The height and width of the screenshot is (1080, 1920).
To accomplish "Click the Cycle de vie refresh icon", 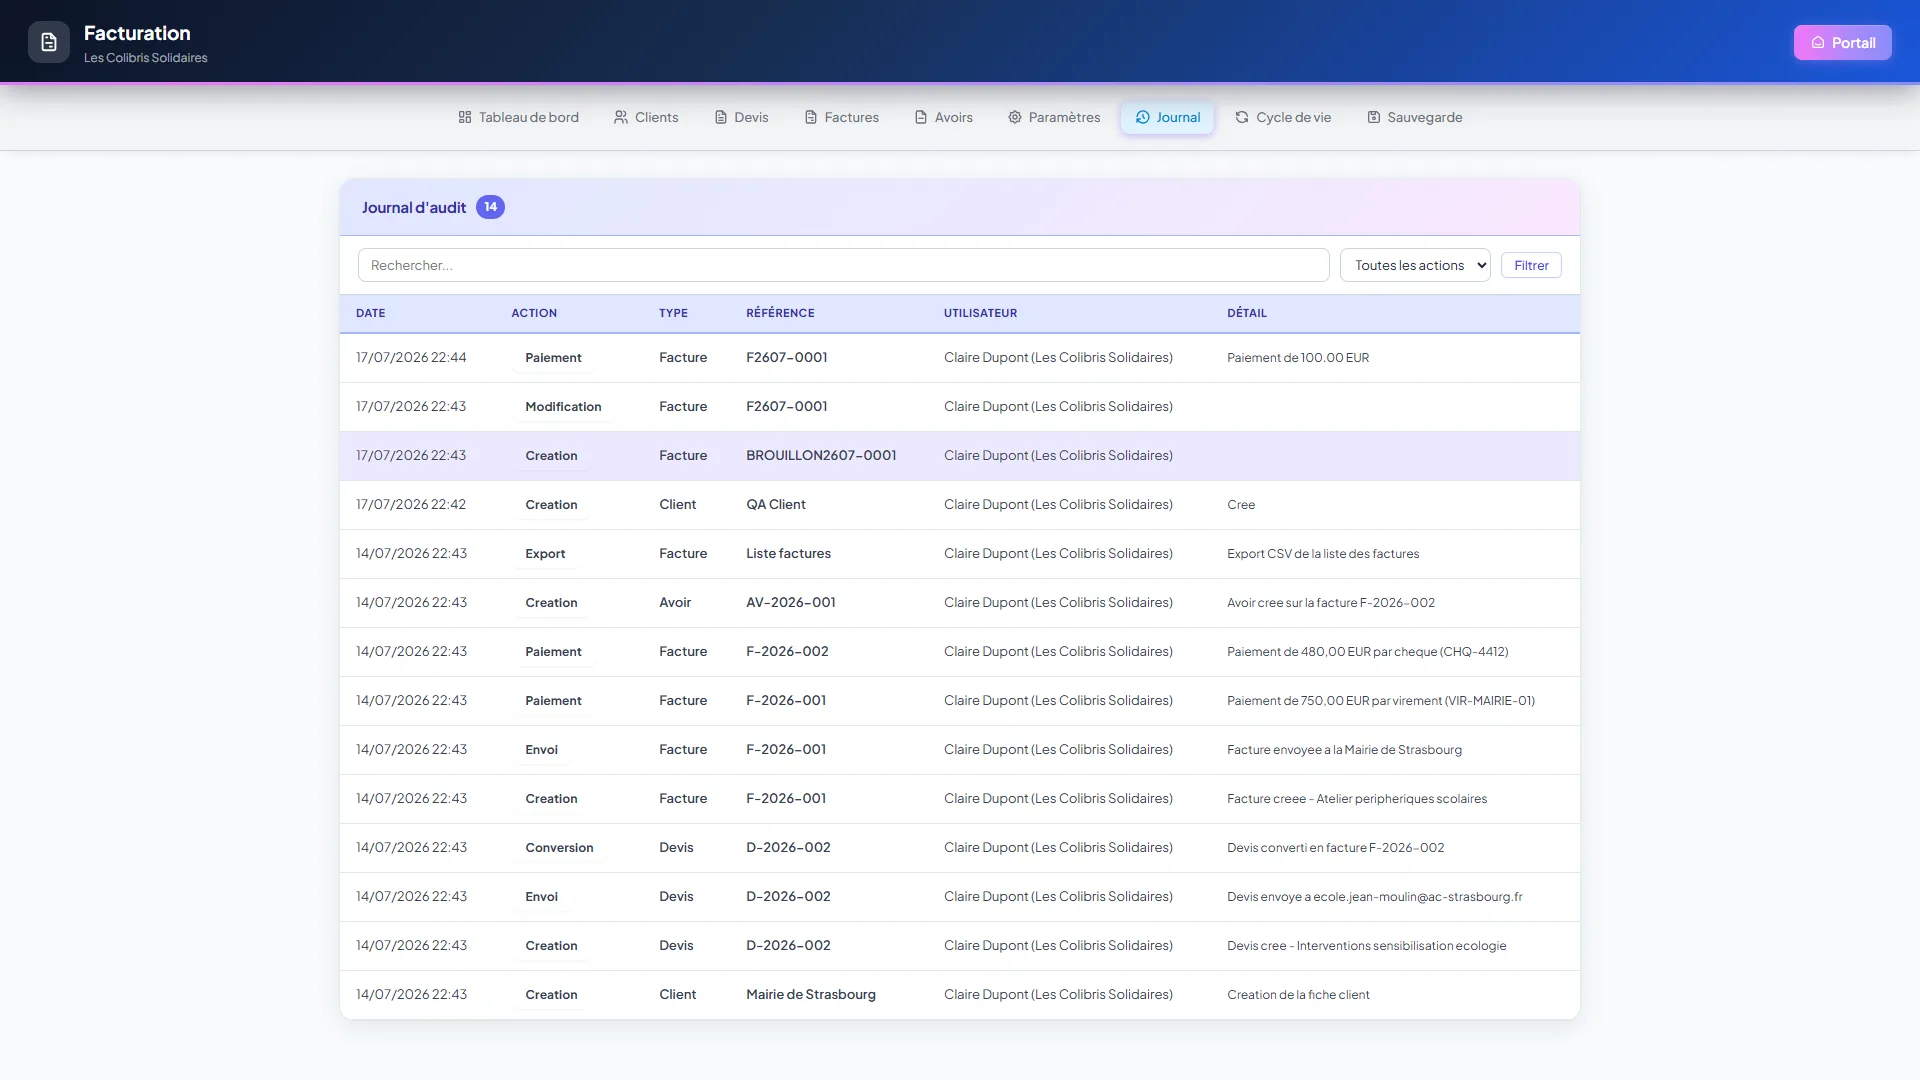I will coord(1242,117).
